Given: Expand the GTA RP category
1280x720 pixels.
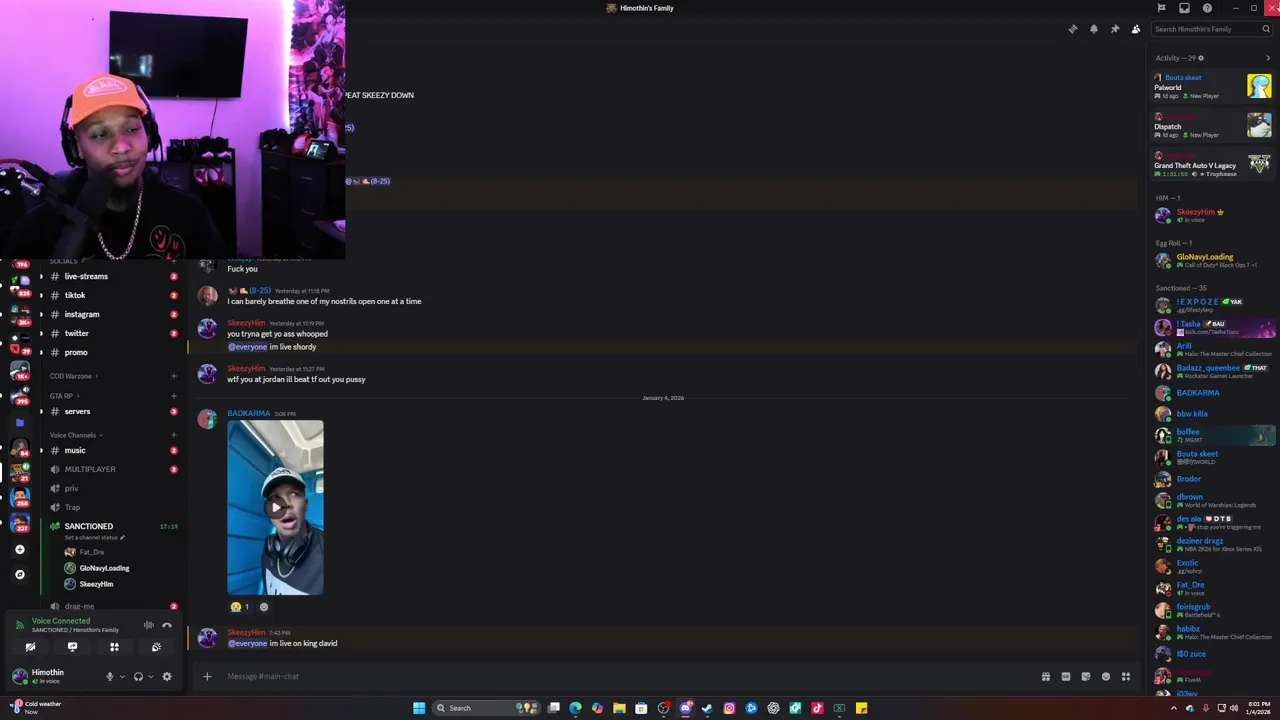Looking at the screenshot, I should 65,396.
